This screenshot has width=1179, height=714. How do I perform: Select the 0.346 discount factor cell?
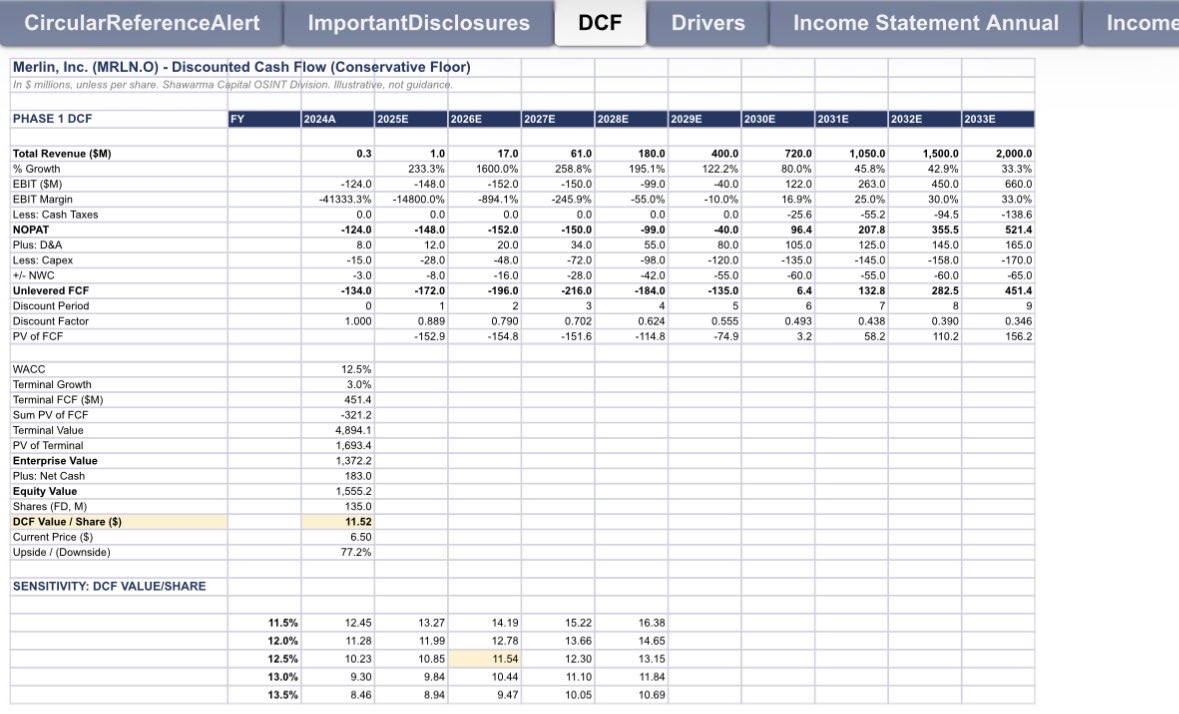(x=999, y=321)
